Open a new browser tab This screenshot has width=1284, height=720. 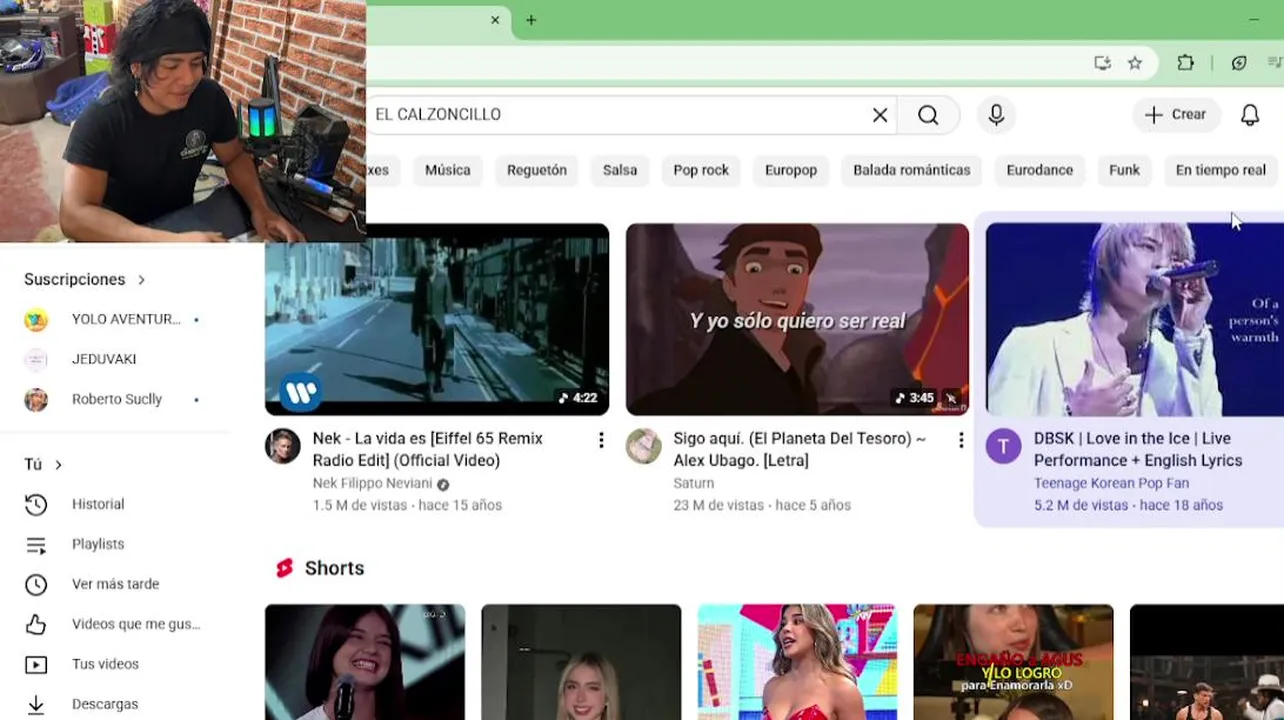coord(531,20)
